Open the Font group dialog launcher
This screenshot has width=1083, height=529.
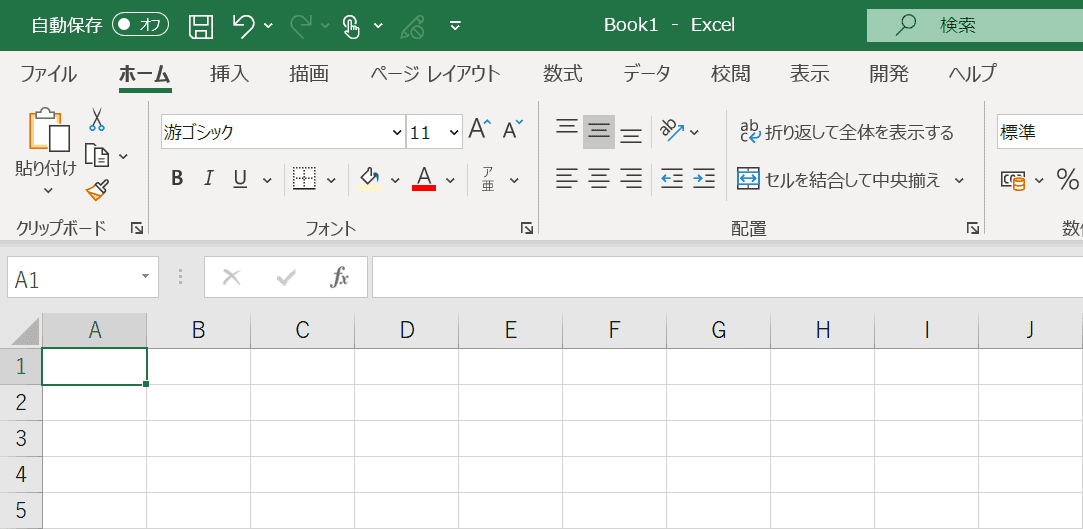526,228
